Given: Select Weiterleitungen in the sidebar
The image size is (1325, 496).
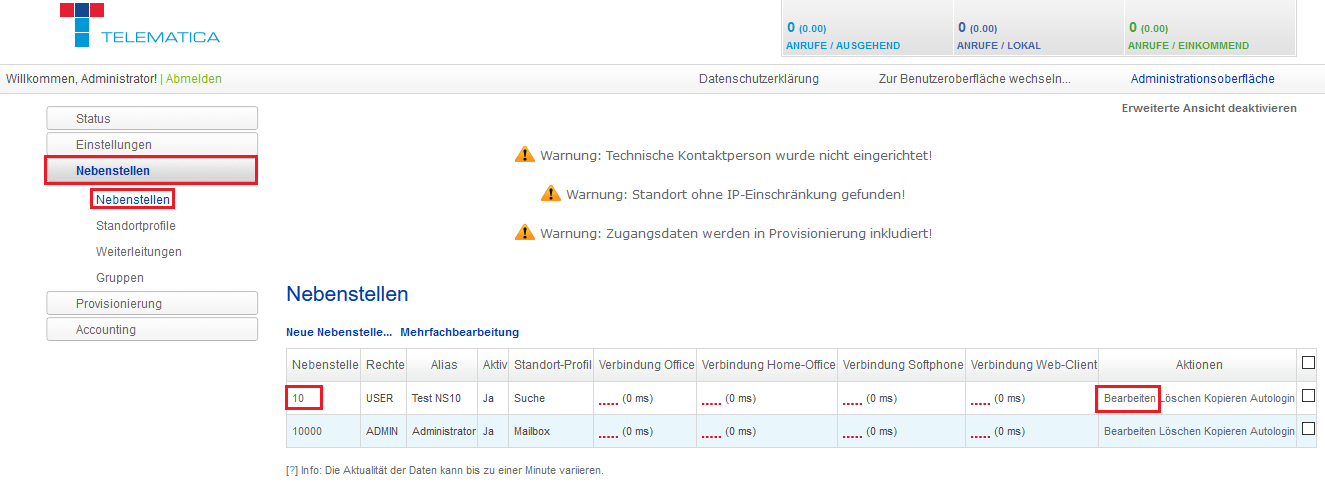Looking at the screenshot, I should click(139, 252).
